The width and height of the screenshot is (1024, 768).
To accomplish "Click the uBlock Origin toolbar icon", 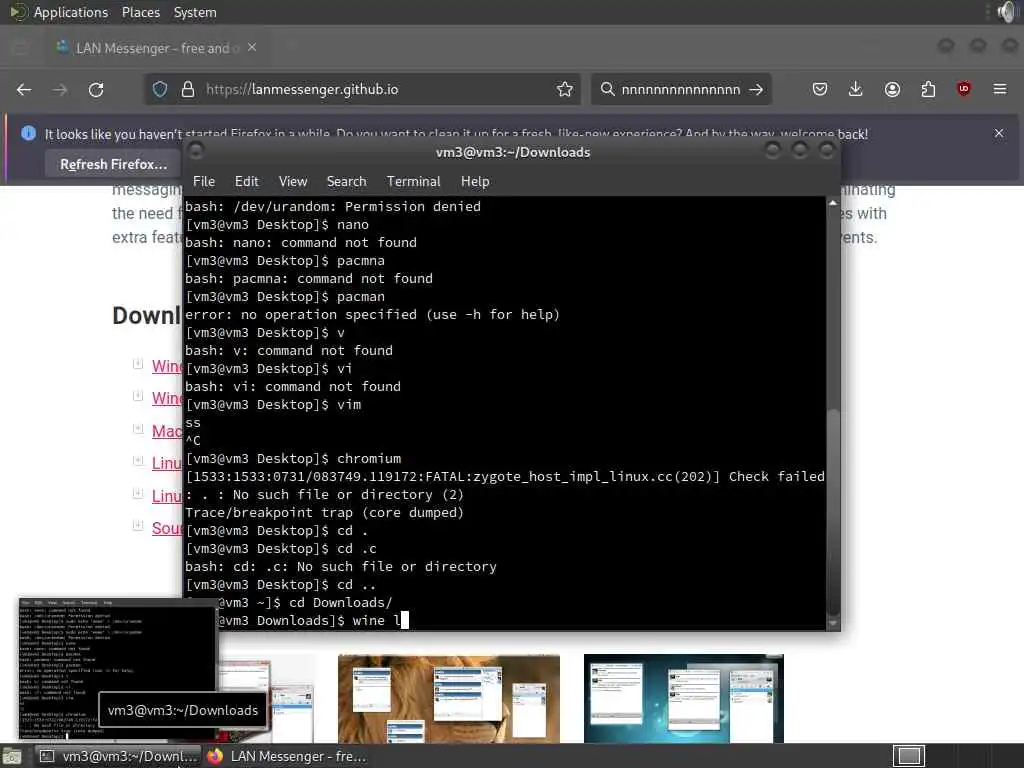I will coord(964,89).
